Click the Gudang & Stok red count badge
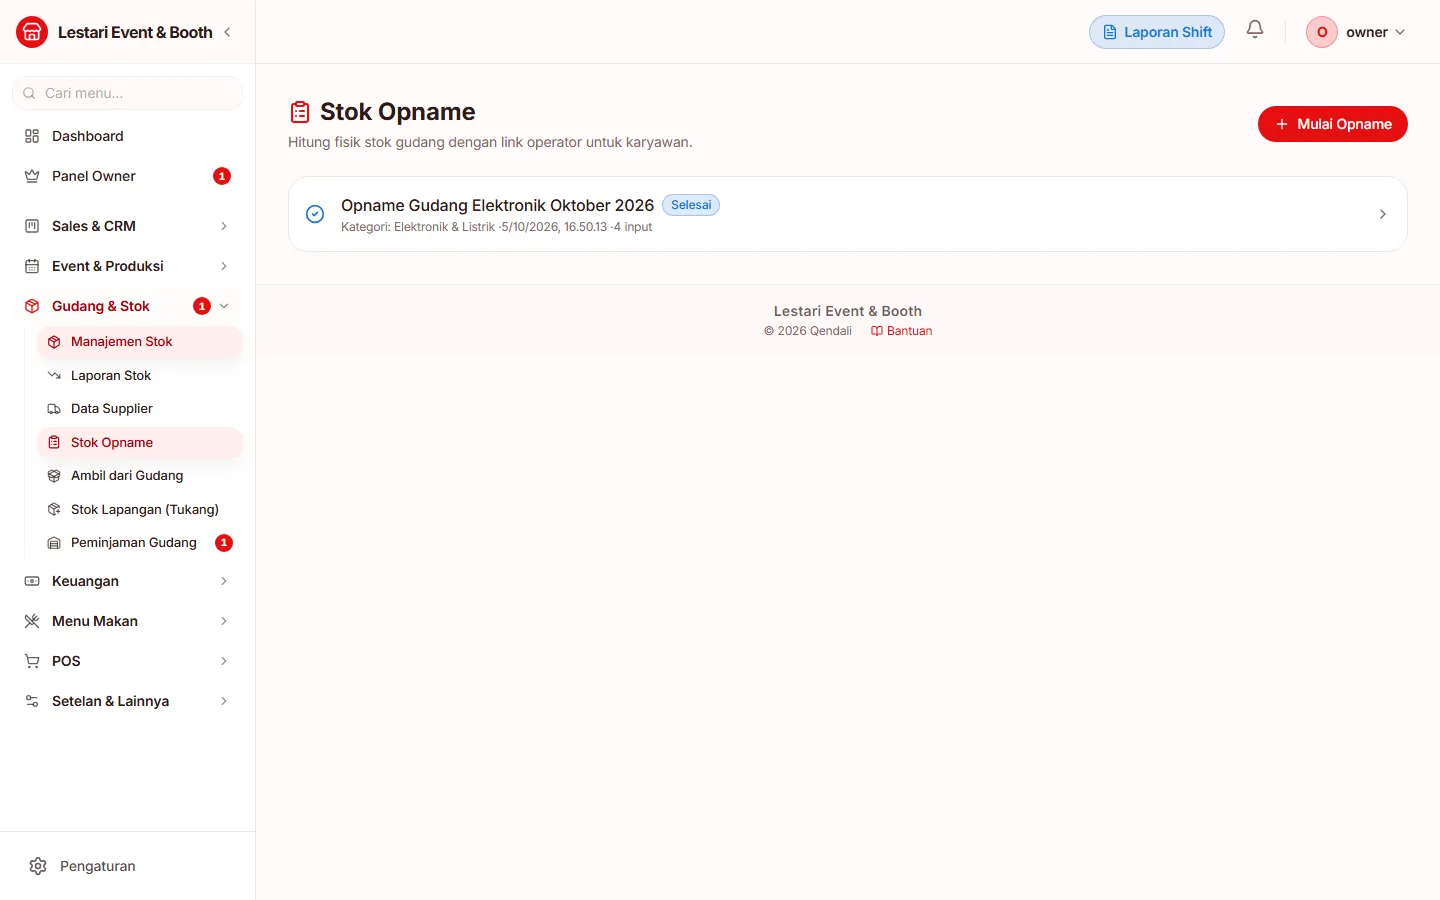 pos(202,306)
